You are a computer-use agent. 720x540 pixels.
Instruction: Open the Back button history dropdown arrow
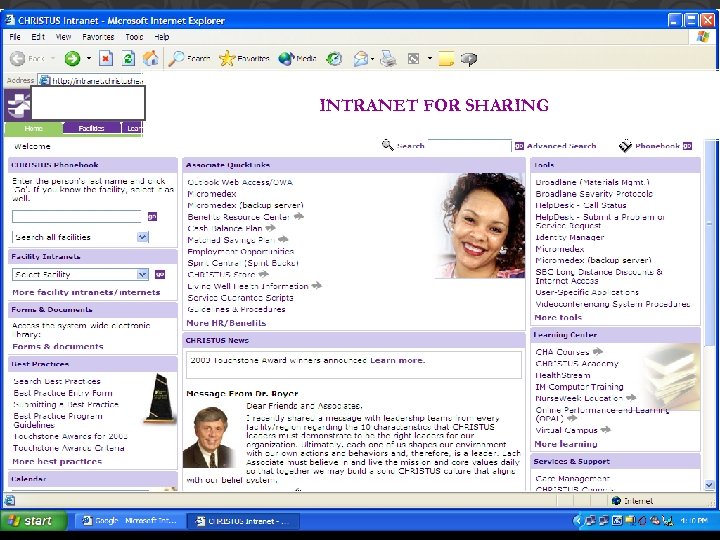pyautogui.click(x=53, y=58)
